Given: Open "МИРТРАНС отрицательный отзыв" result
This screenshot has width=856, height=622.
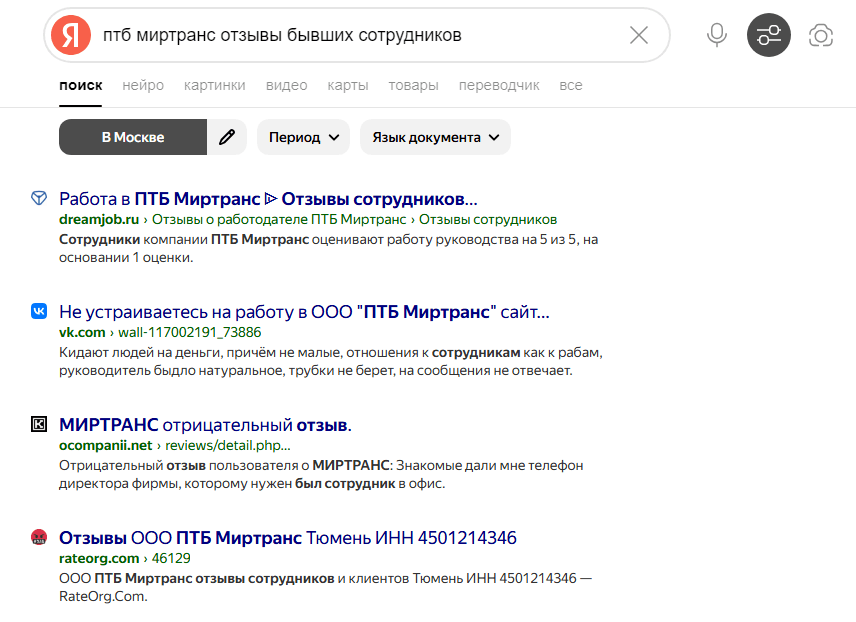Looking at the screenshot, I should point(205,425).
